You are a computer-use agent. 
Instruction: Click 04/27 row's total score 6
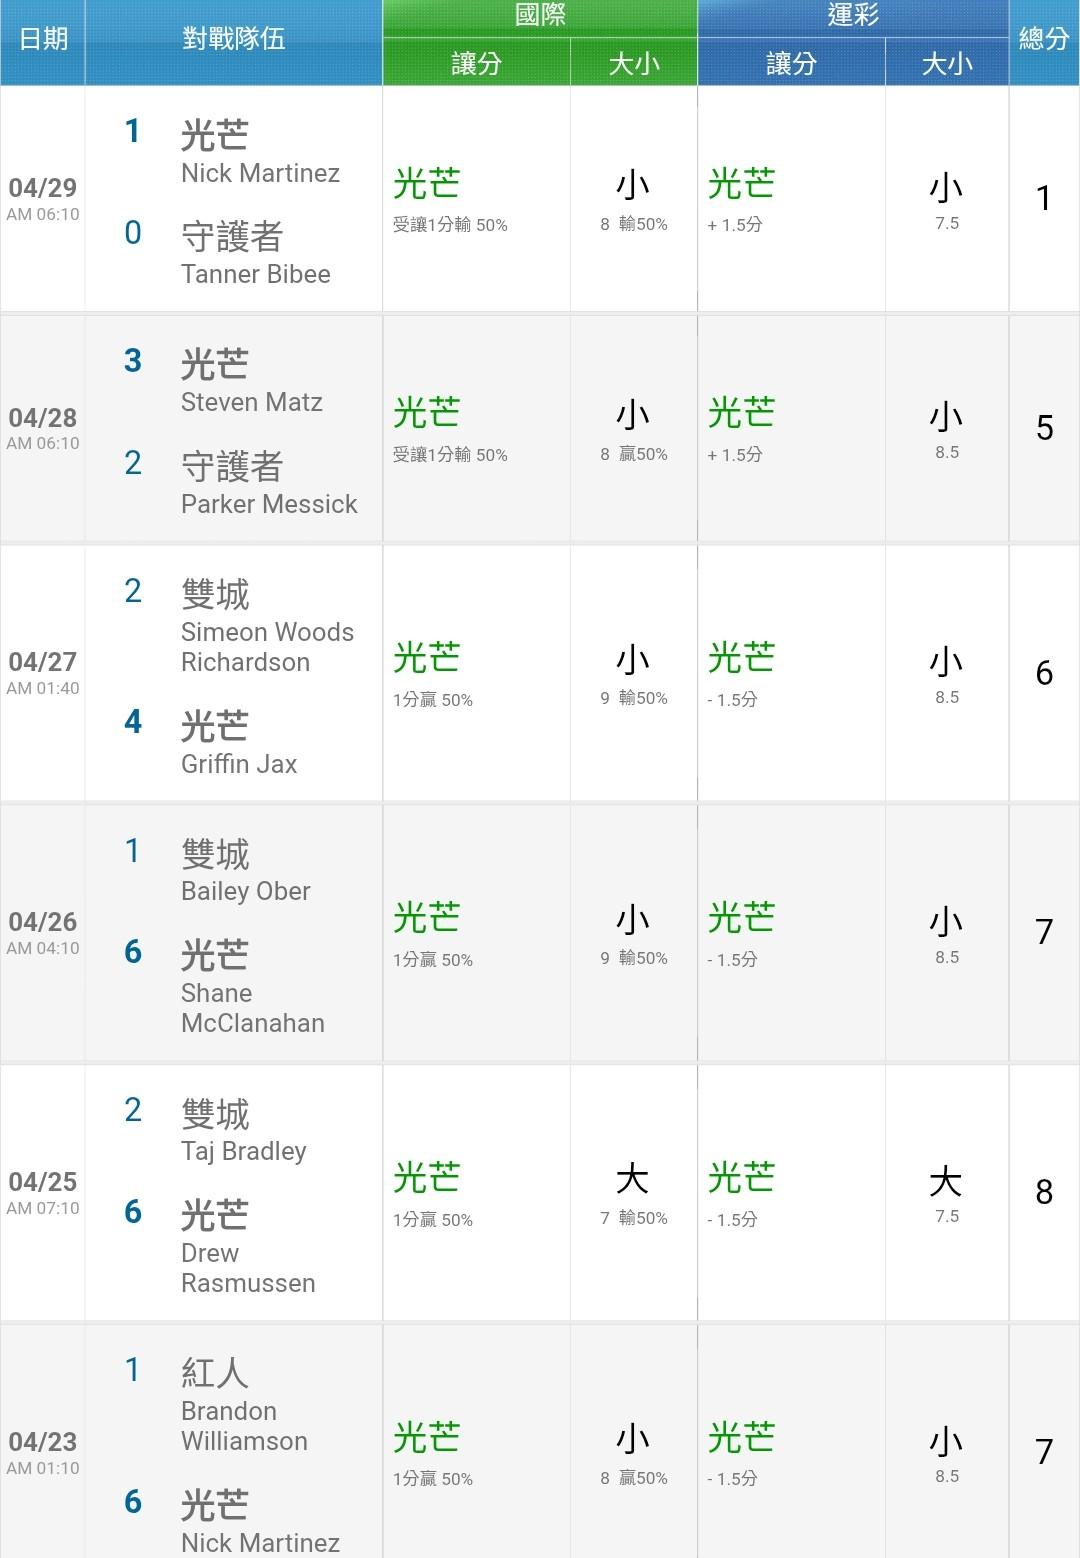pos(1044,673)
